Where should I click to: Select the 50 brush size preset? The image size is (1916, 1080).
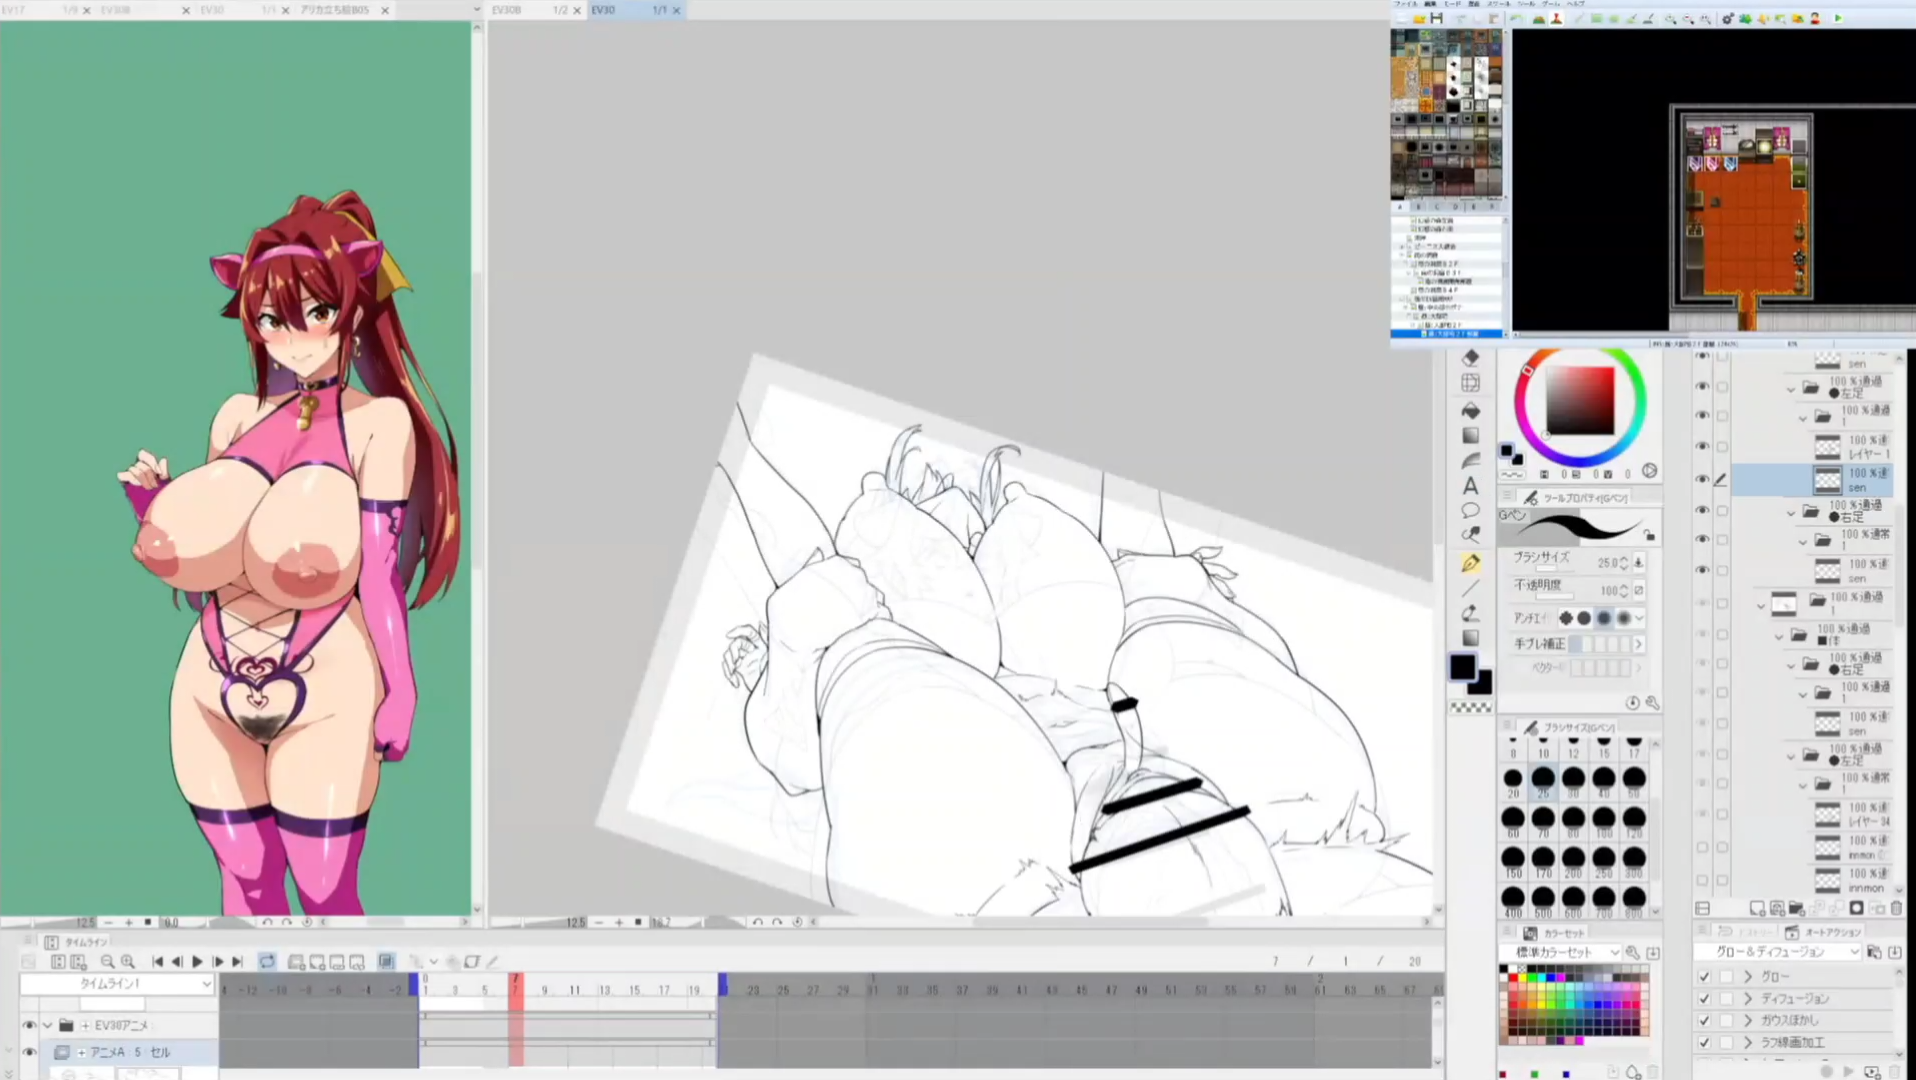pyautogui.click(x=1634, y=779)
